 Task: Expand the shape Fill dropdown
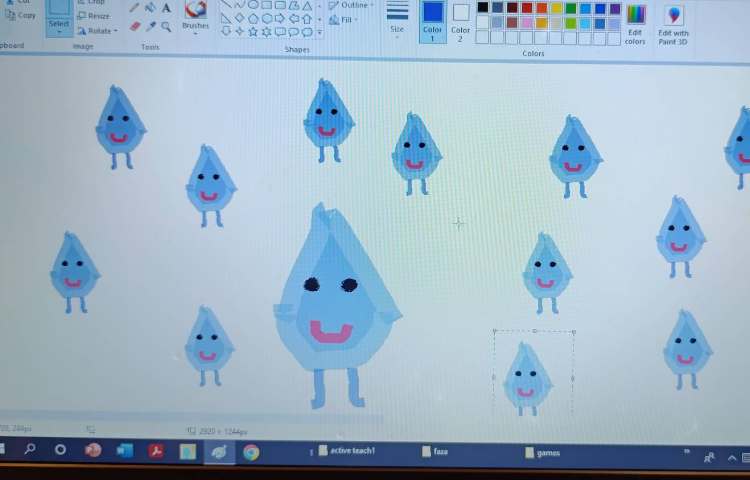coord(349,20)
